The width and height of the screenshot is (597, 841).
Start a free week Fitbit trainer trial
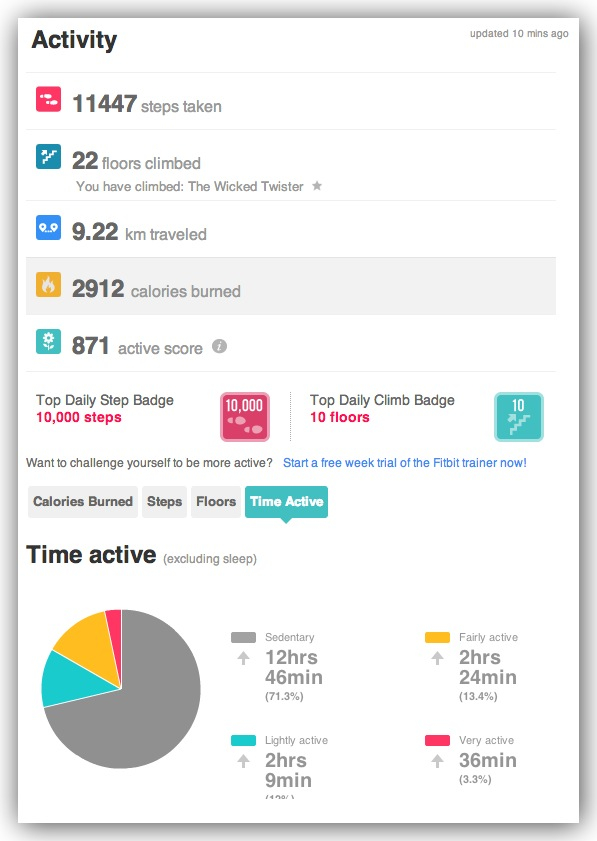coord(404,463)
